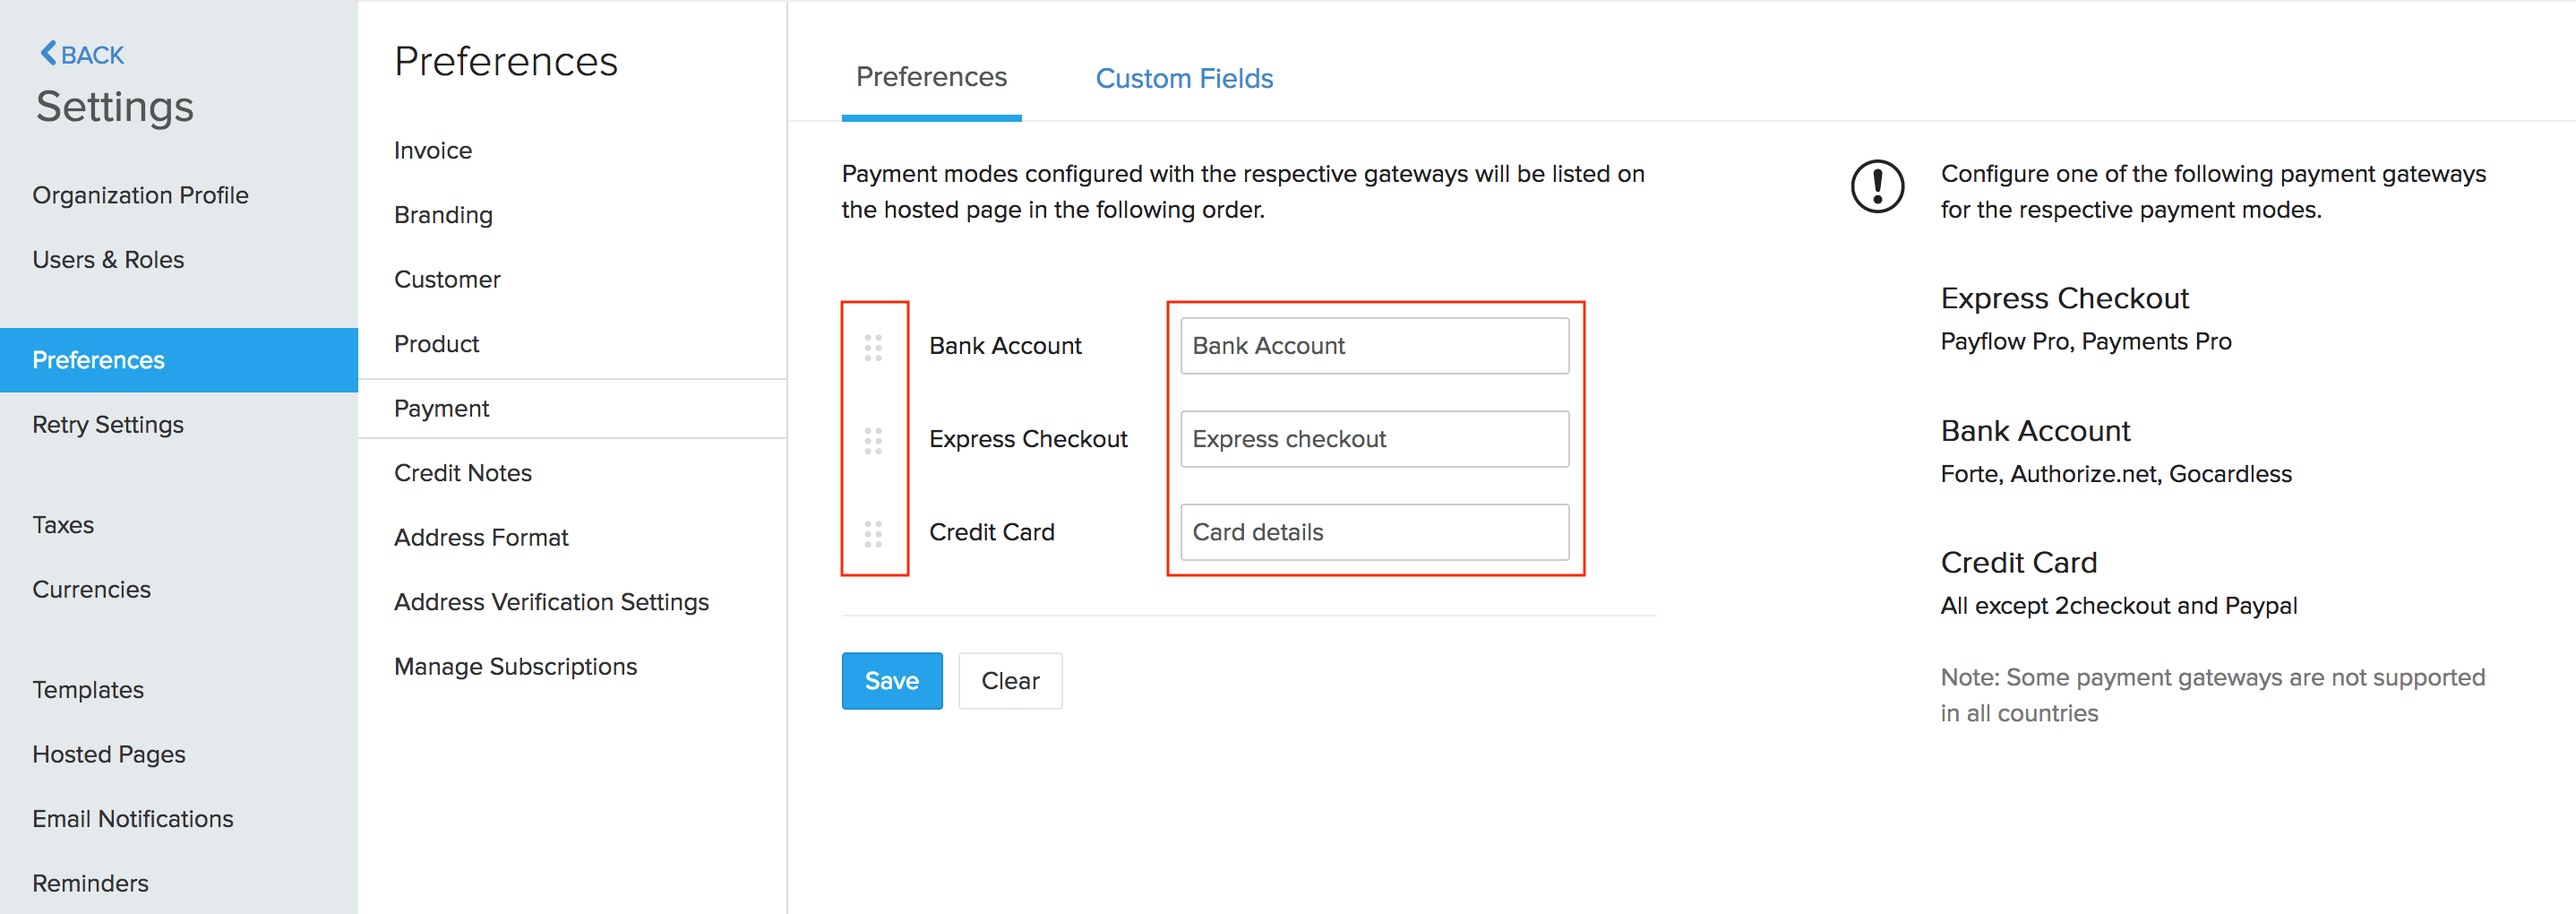
Task: Select Manage Subscriptions
Action: tap(516, 665)
